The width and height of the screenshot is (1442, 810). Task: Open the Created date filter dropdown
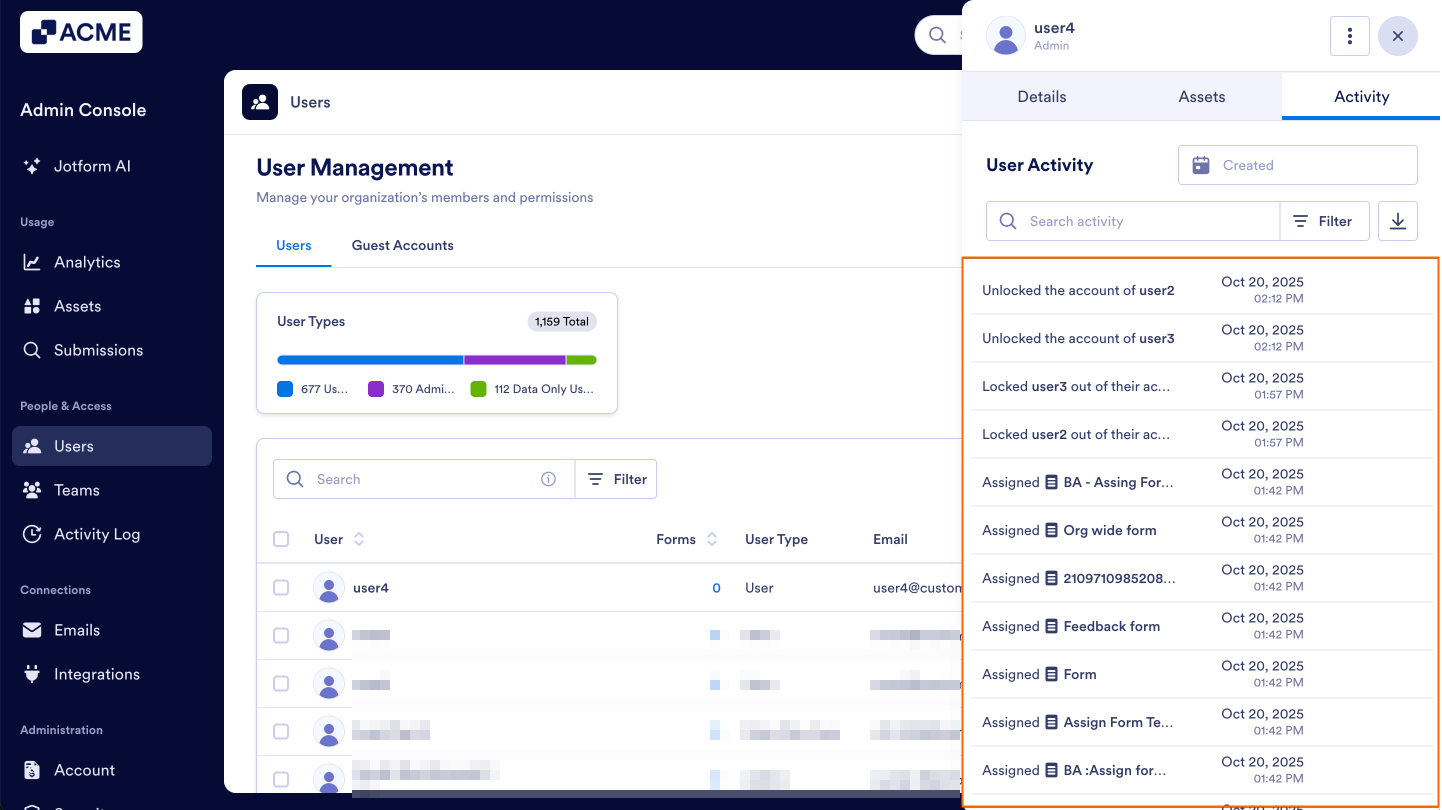[1297, 164]
